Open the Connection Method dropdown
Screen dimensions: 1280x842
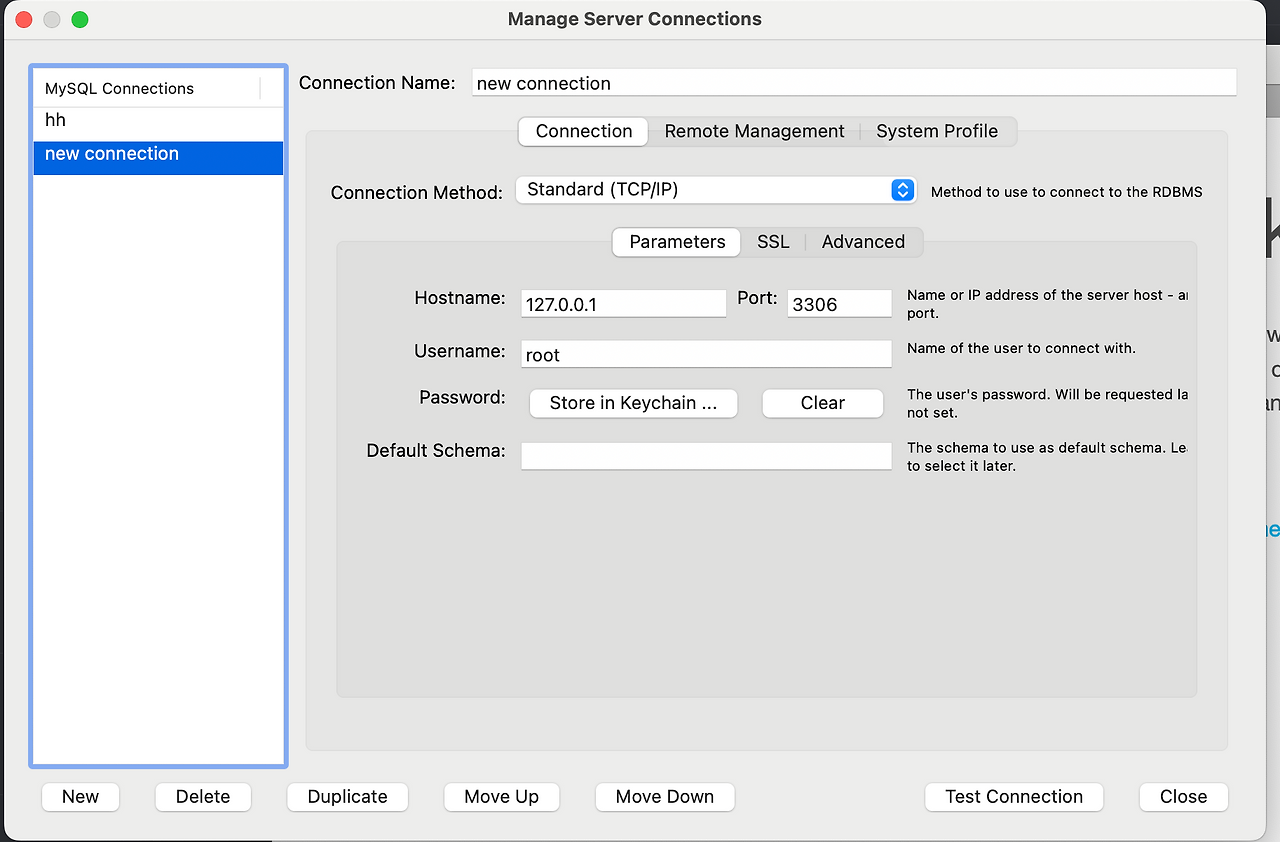tap(716, 190)
